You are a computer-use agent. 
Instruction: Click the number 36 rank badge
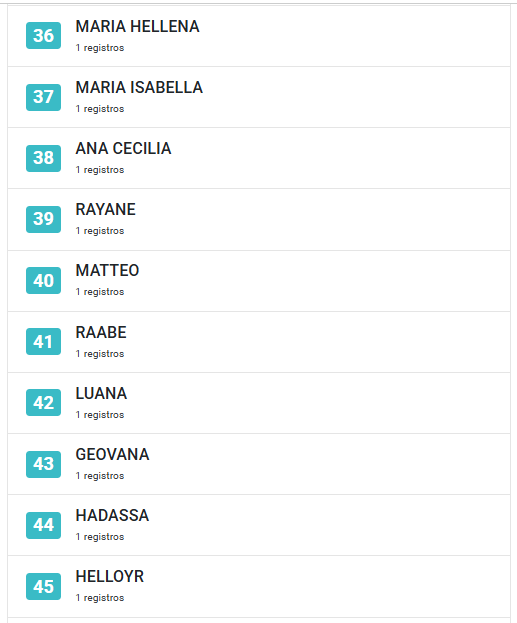coord(43,36)
